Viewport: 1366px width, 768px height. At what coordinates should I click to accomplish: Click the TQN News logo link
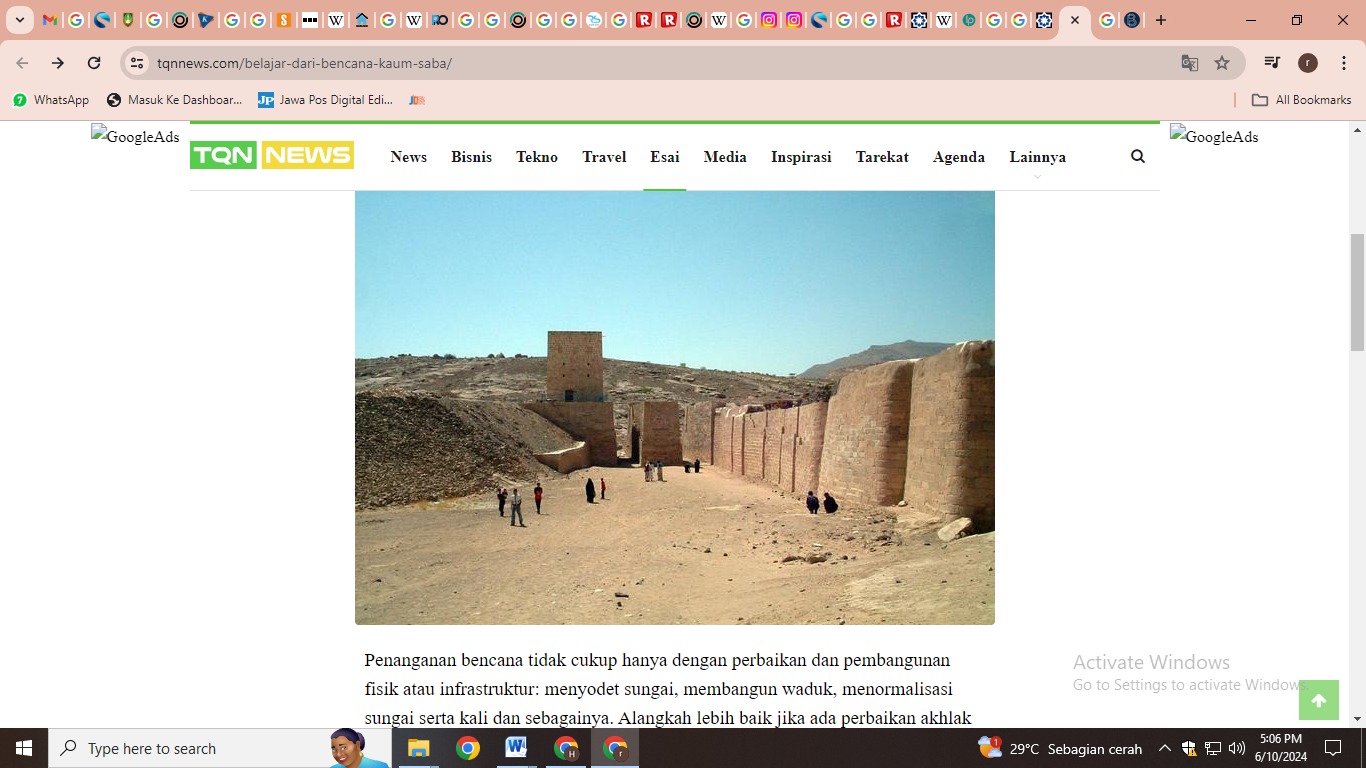click(x=272, y=155)
